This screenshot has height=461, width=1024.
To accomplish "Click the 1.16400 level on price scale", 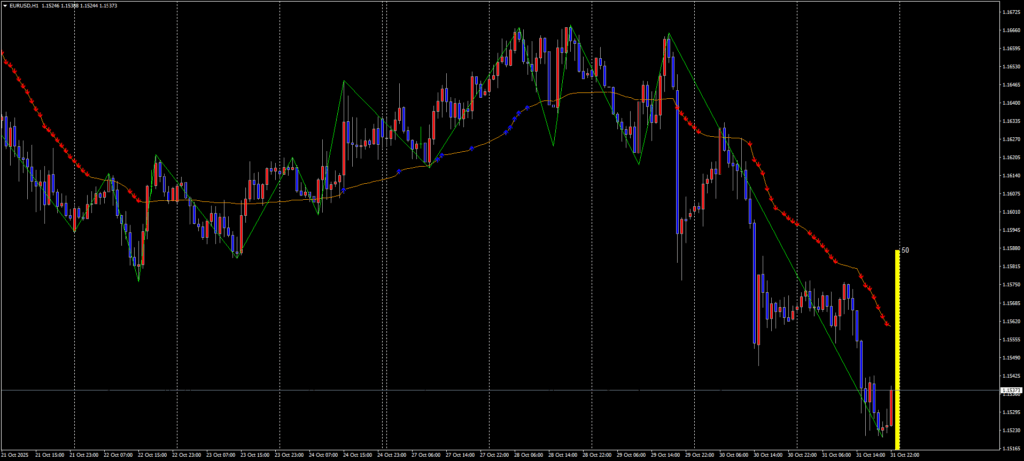I will pyautogui.click(x=1009, y=103).
